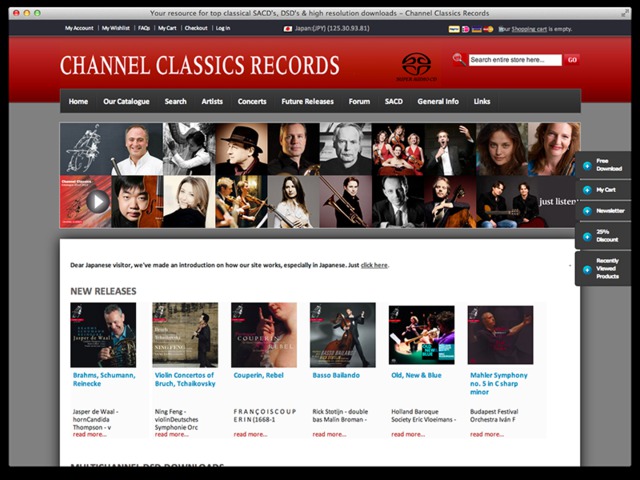640x480 pixels.
Task: Open the My Wishlist link
Action: (x=116, y=28)
